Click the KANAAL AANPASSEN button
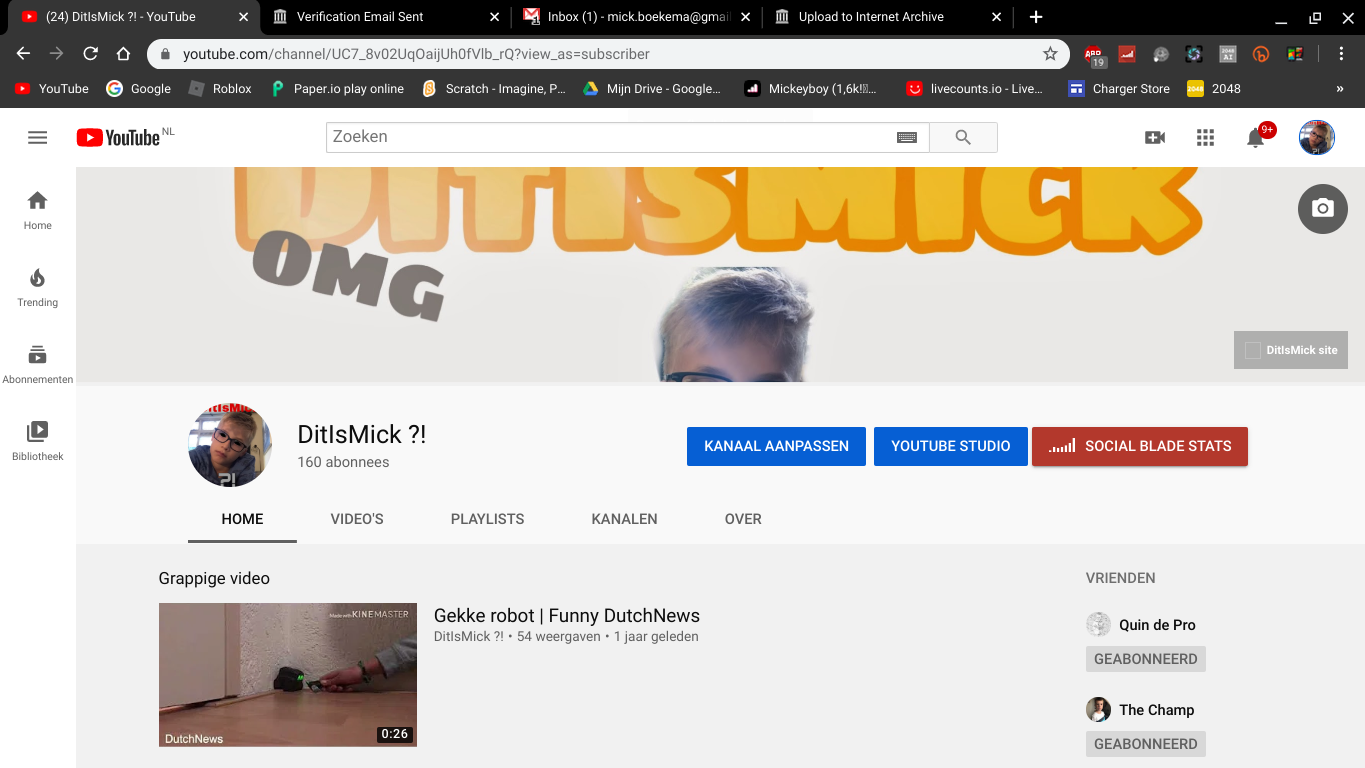The width and height of the screenshot is (1365, 768). point(776,446)
